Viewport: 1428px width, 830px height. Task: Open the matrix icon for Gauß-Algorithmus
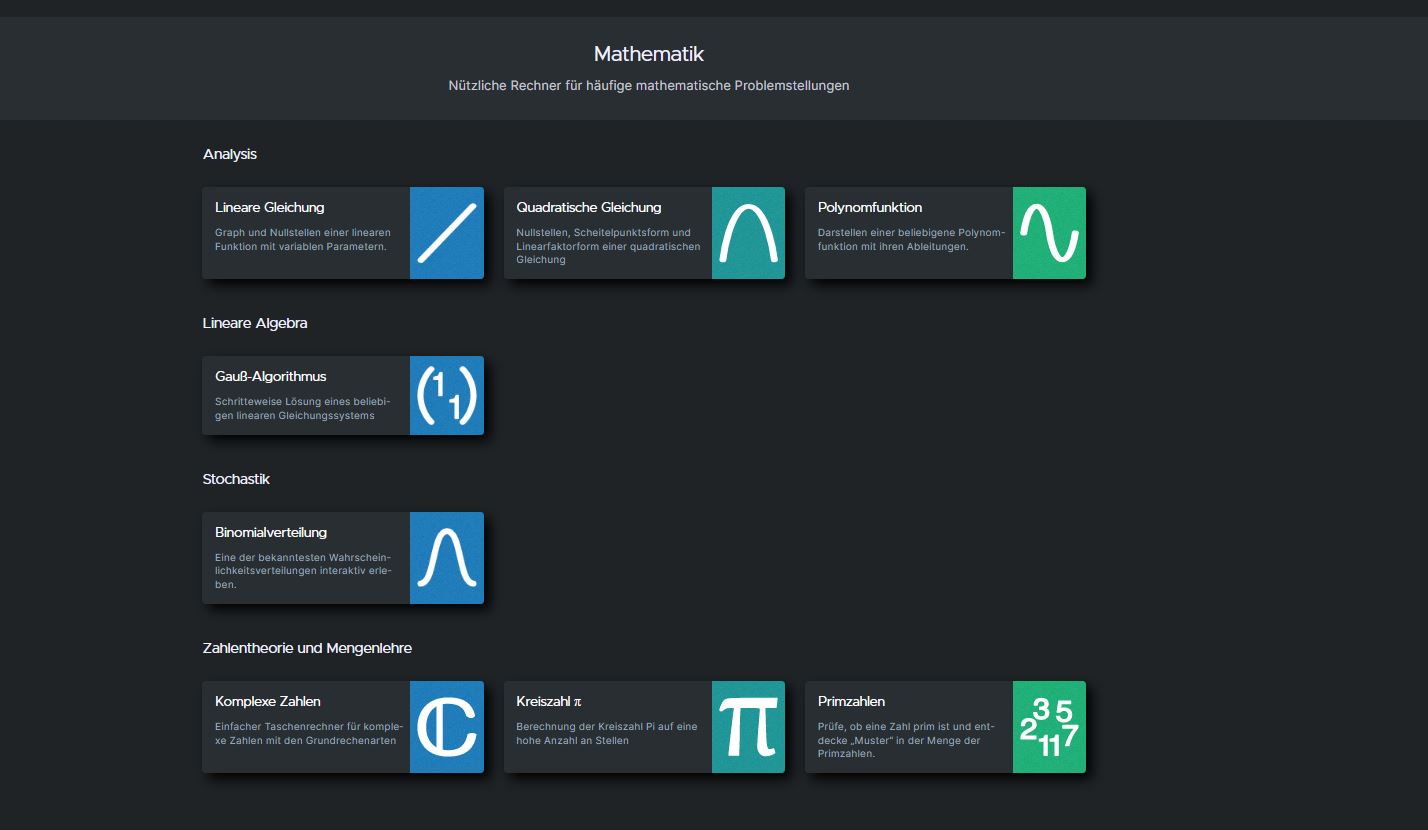tap(447, 395)
